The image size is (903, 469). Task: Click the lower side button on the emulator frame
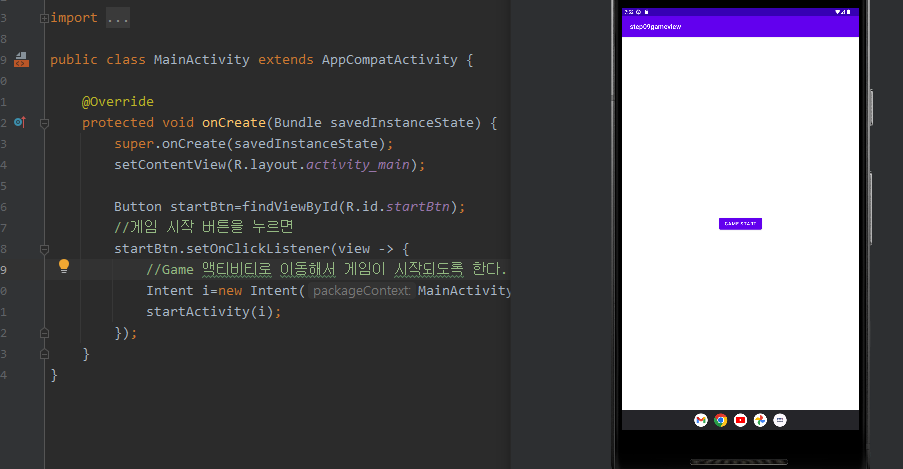click(x=871, y=209)
